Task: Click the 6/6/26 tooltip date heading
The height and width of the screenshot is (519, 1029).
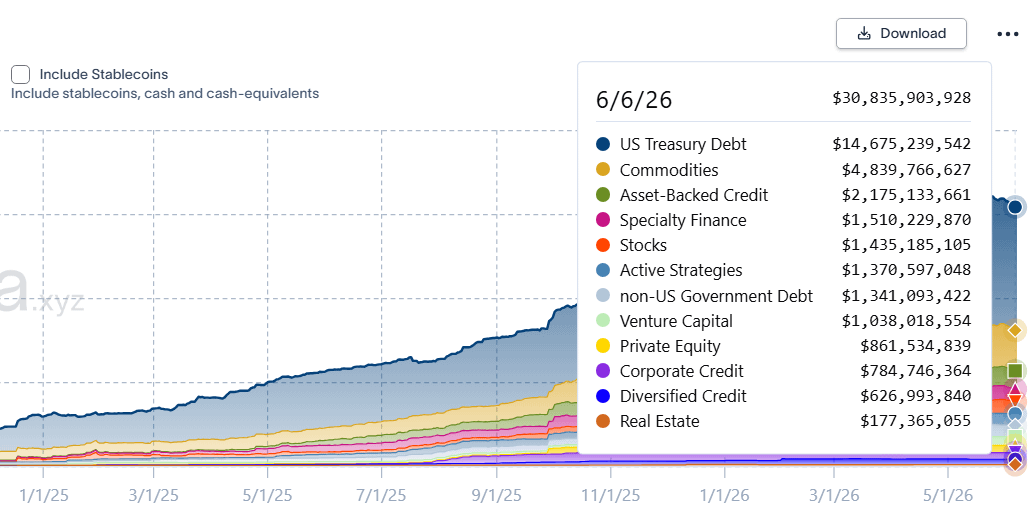Action: (x=634, y=100)
